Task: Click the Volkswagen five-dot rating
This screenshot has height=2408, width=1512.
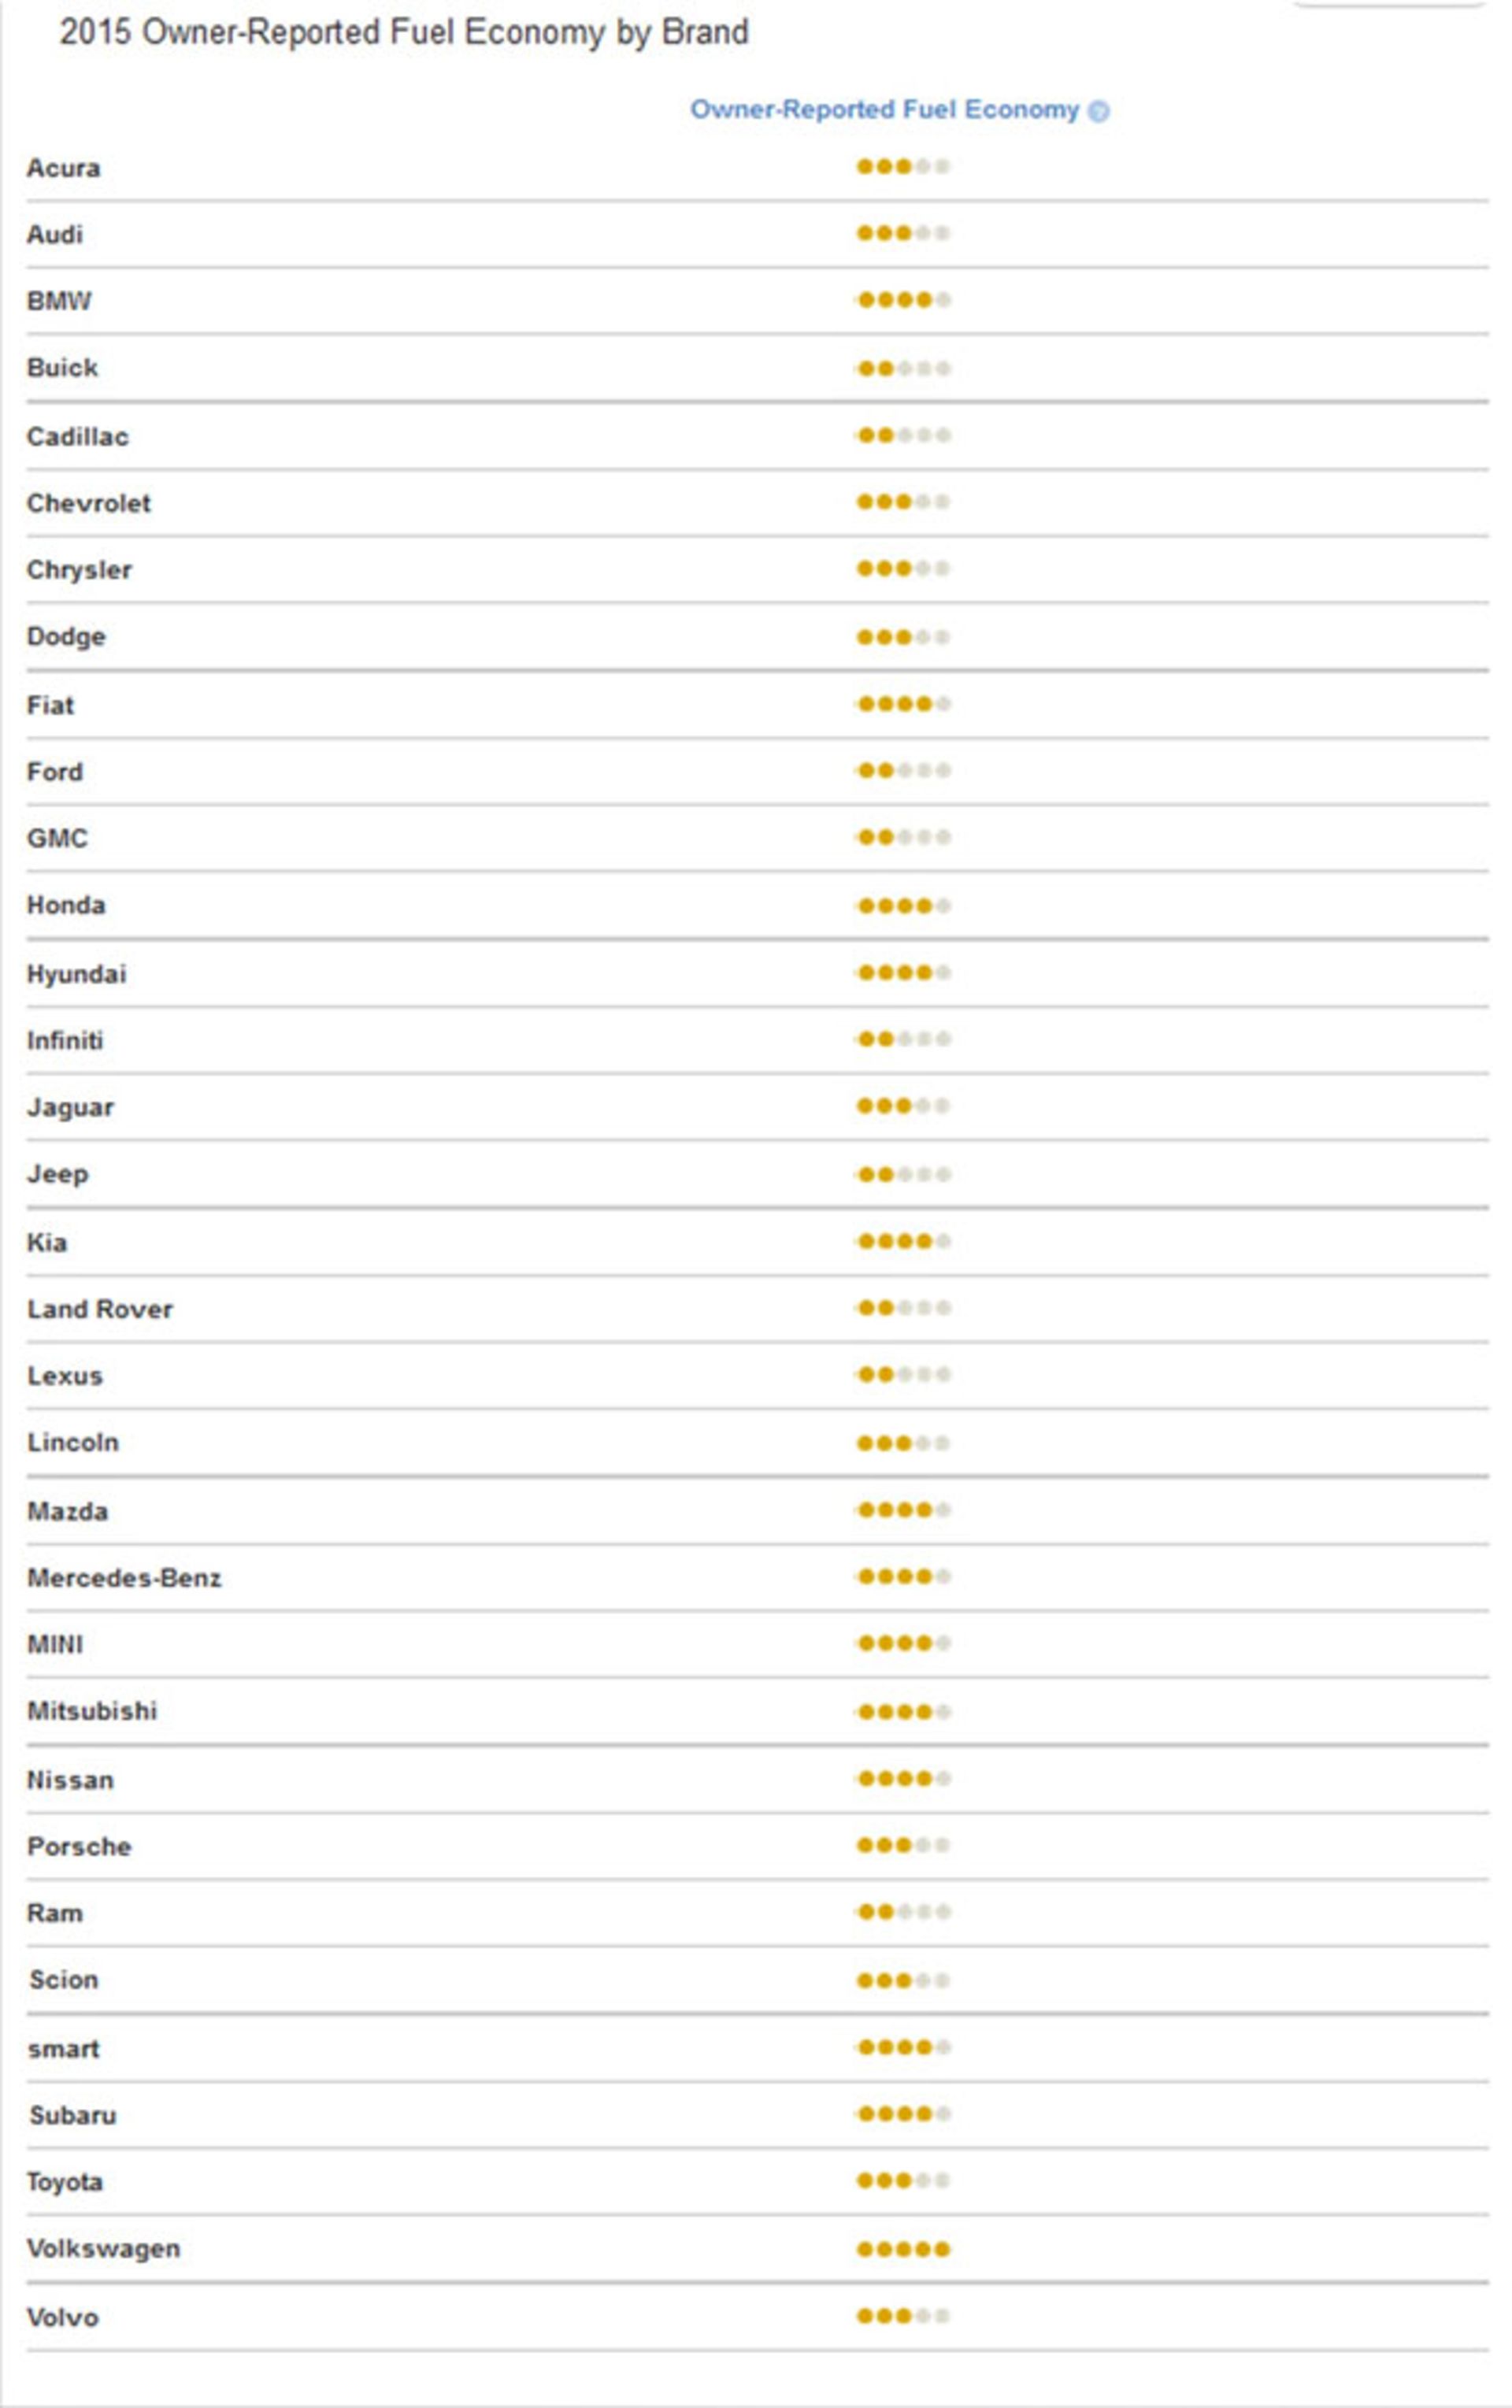Action: 903,2249
